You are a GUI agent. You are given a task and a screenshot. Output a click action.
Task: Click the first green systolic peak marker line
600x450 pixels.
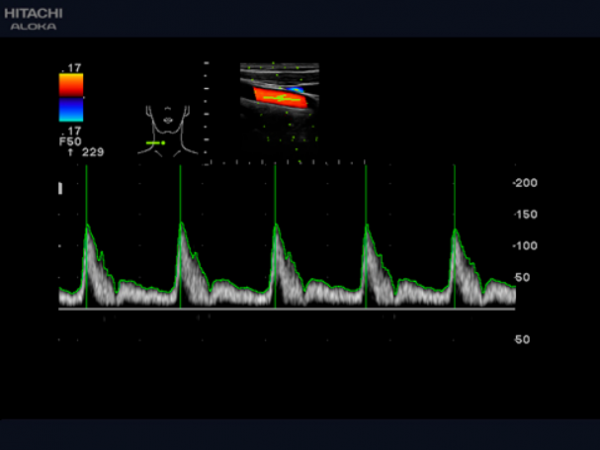pos(86,236)
